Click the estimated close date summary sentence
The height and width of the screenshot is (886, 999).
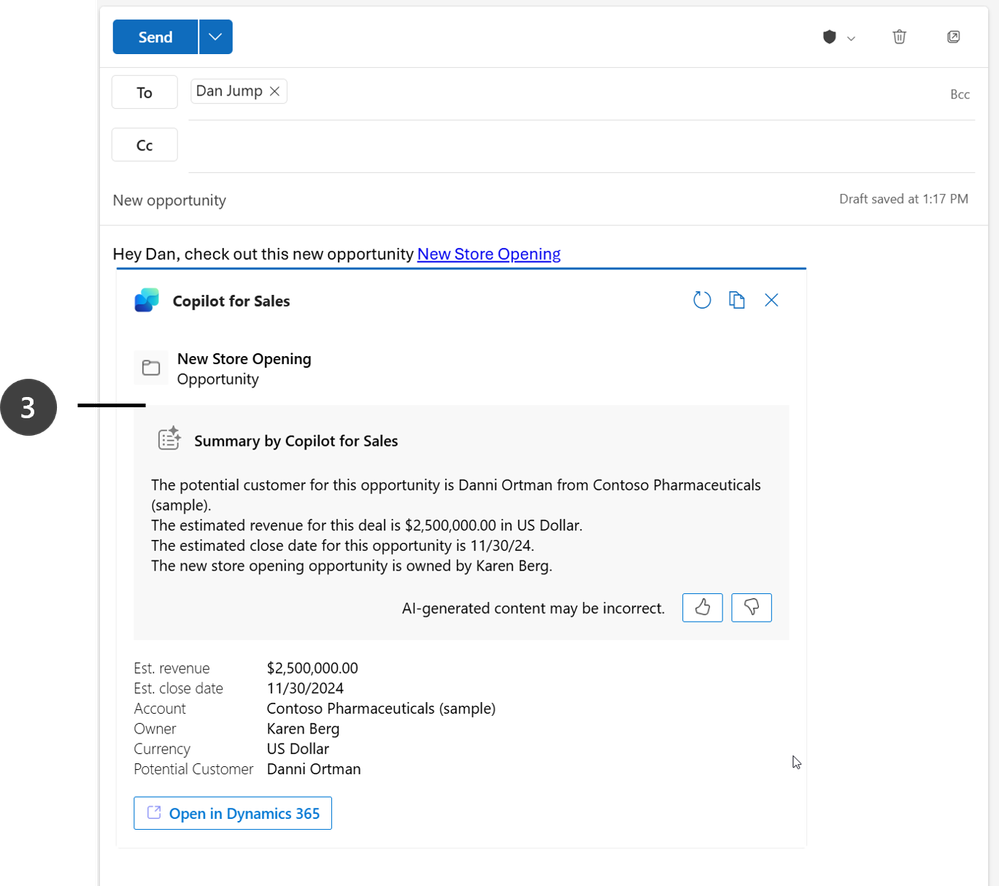343,546
